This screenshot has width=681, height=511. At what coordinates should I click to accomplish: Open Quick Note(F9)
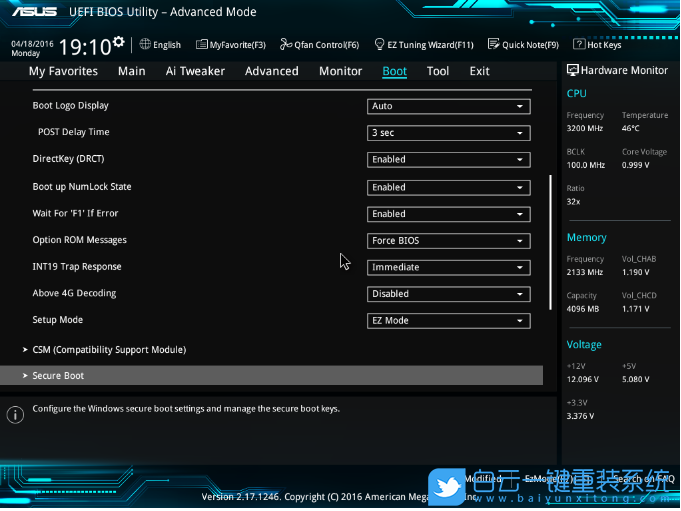523,45
